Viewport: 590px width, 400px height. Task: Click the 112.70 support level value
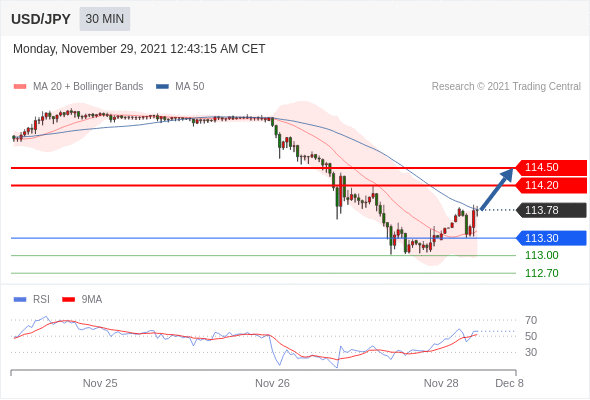541,273
